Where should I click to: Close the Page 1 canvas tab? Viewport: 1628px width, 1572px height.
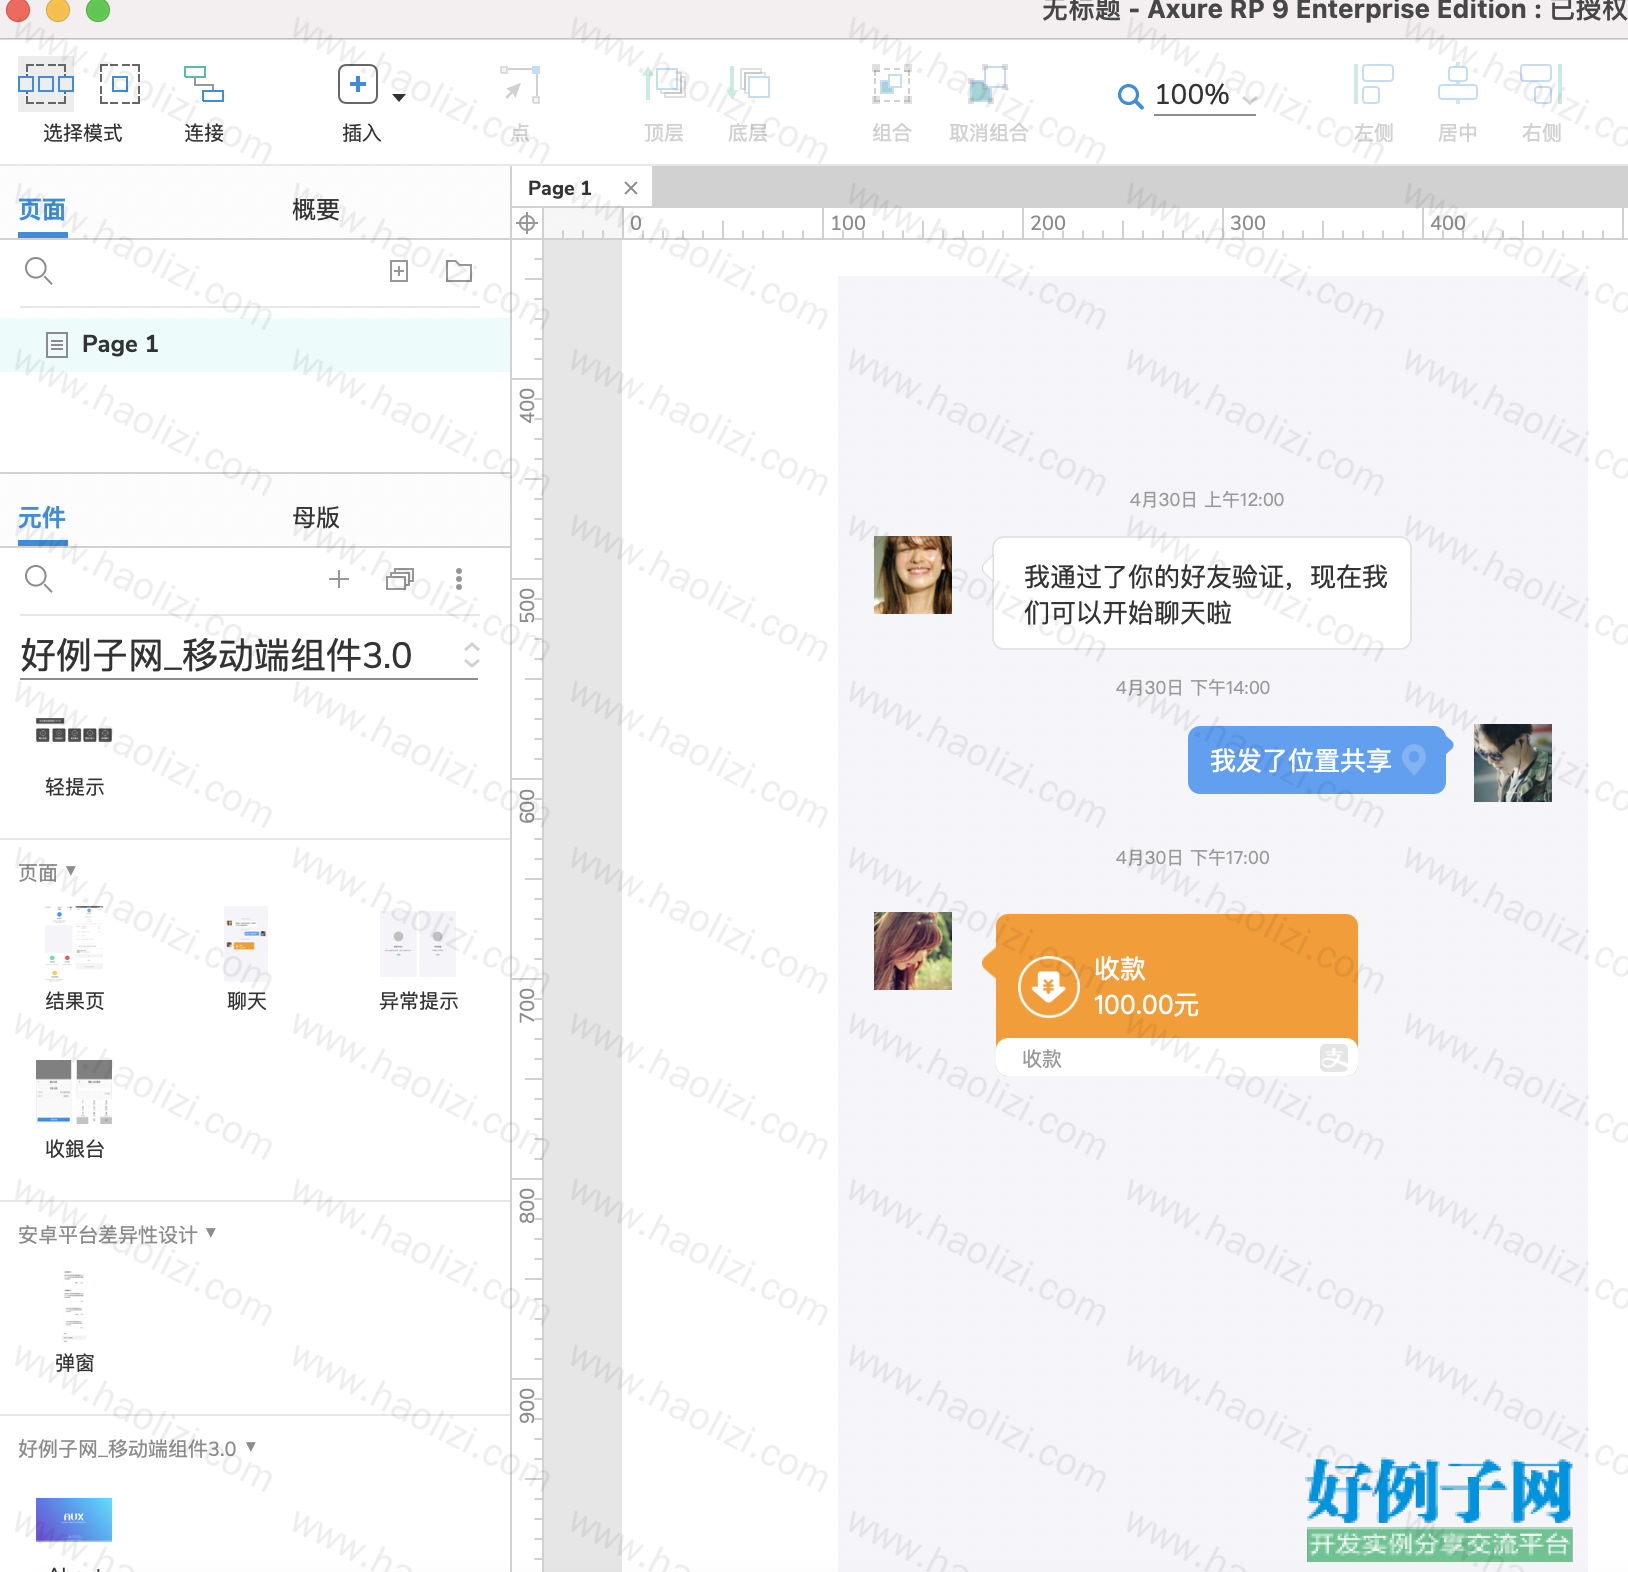click(631, 188)
